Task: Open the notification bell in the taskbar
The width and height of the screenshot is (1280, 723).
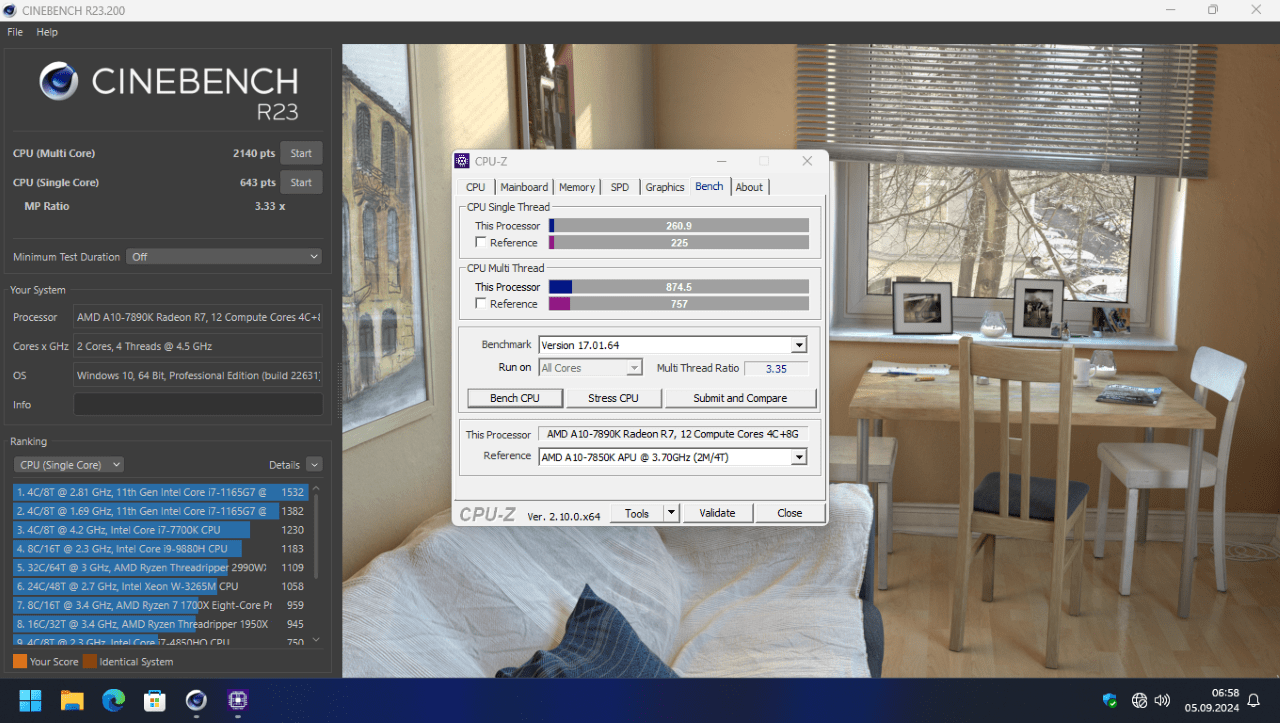Action: pyautogui.click(x=1254, y=700)
